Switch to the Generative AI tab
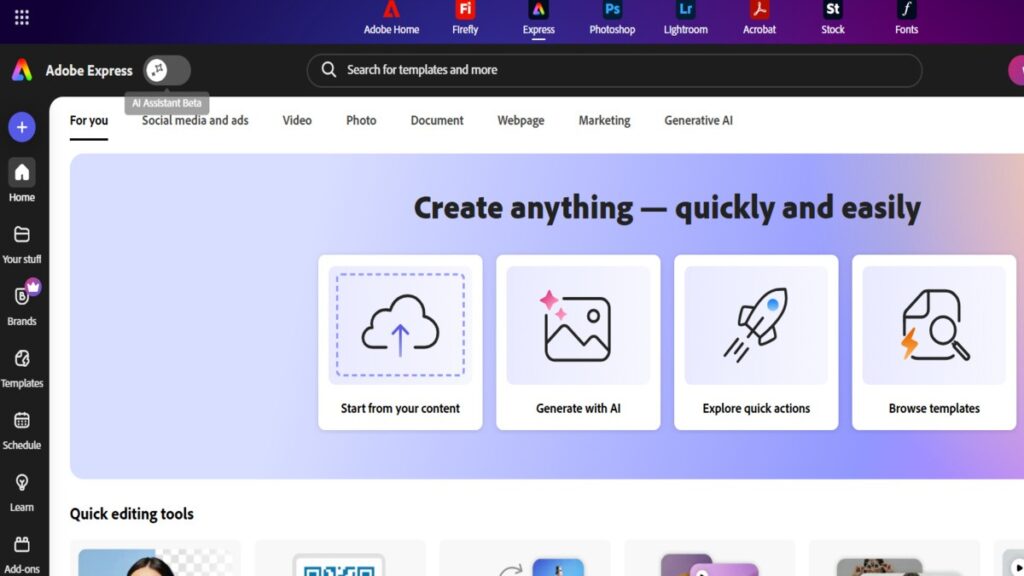This screenshot has width=1024, height=576. coord(697,120)
